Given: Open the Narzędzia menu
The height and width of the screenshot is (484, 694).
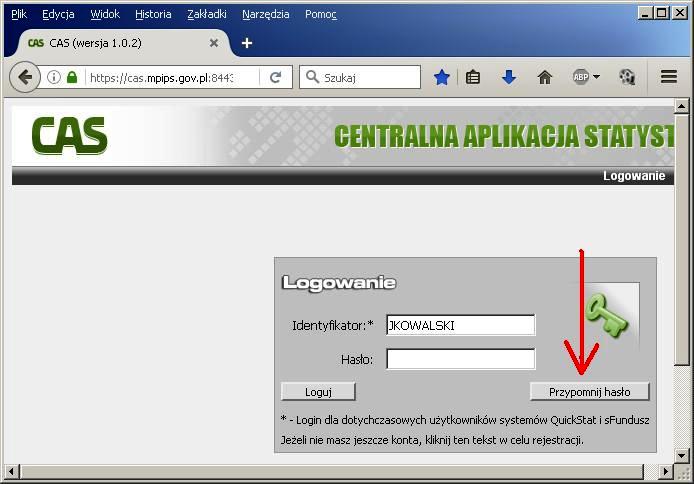Looking at the screenshot, I should click(x=266, y=15).
